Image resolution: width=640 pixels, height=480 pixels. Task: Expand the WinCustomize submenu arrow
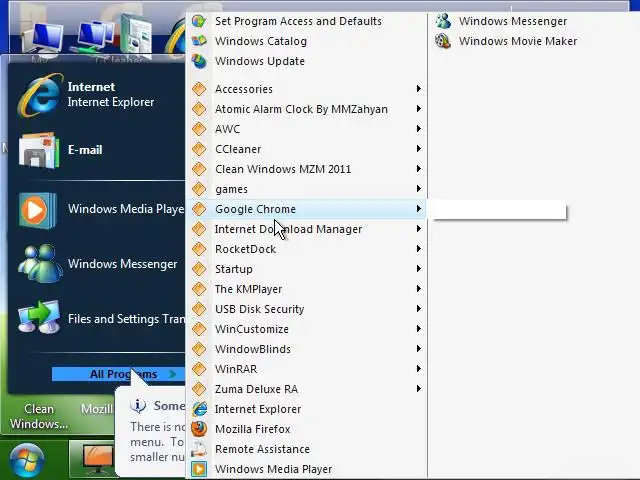418,329
